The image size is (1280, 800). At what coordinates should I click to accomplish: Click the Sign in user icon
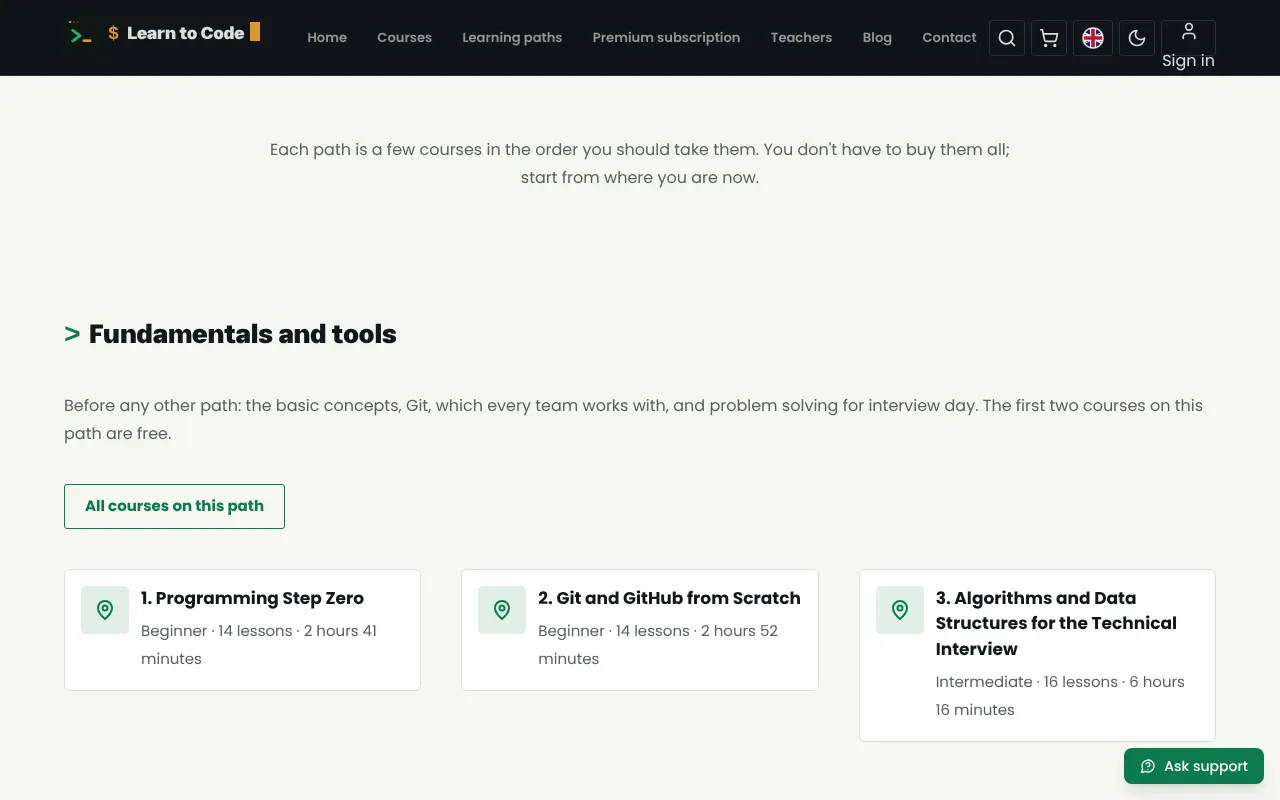(x=1188, y=31)
